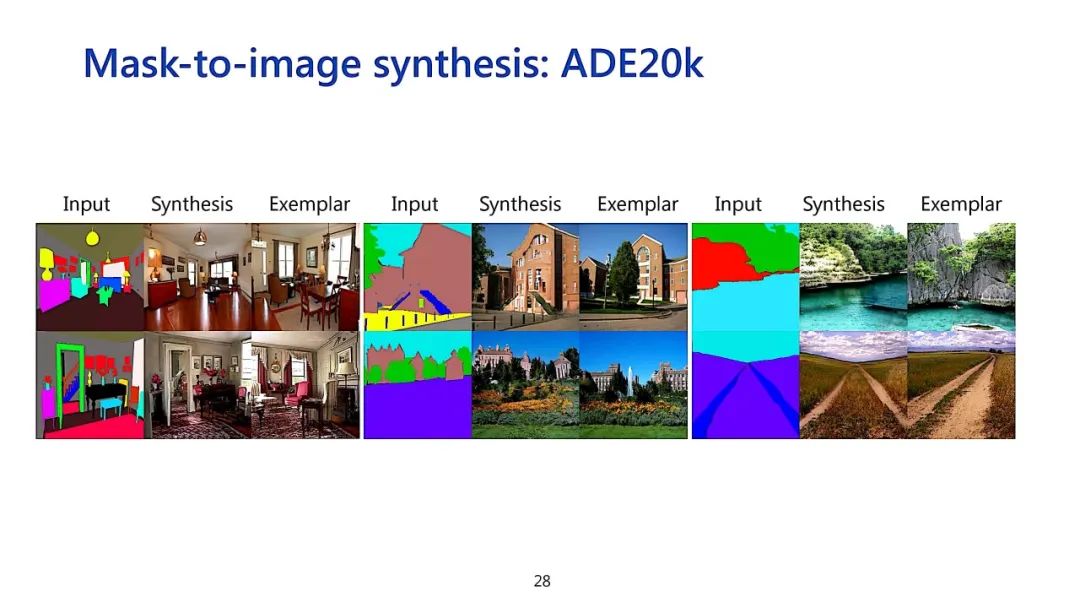The height and width of the screenshot is (608, 1080).
Task: Open the synthesized field with forked dirt path
Action: [x=853, y=384]
